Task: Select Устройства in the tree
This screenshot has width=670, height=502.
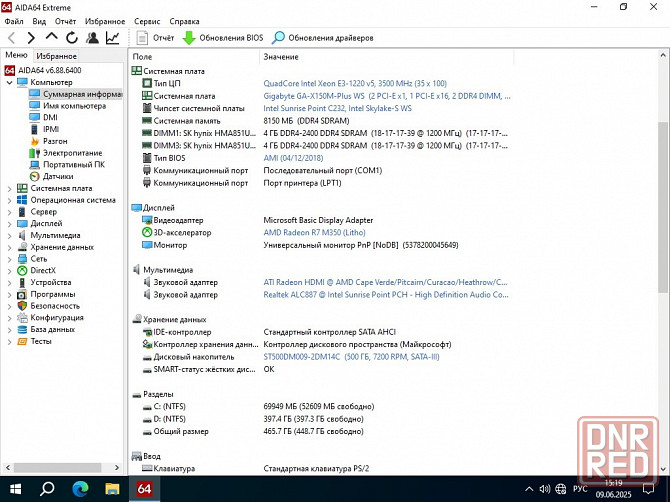Action: tap(50, 282)
